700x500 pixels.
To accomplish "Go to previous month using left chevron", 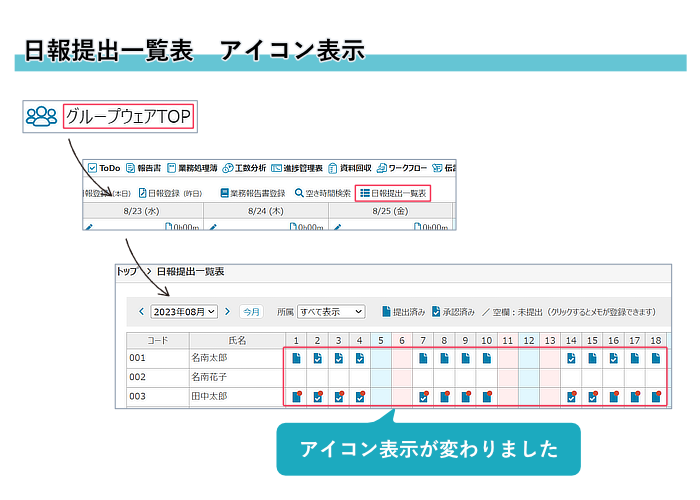I will click(141, 312).
